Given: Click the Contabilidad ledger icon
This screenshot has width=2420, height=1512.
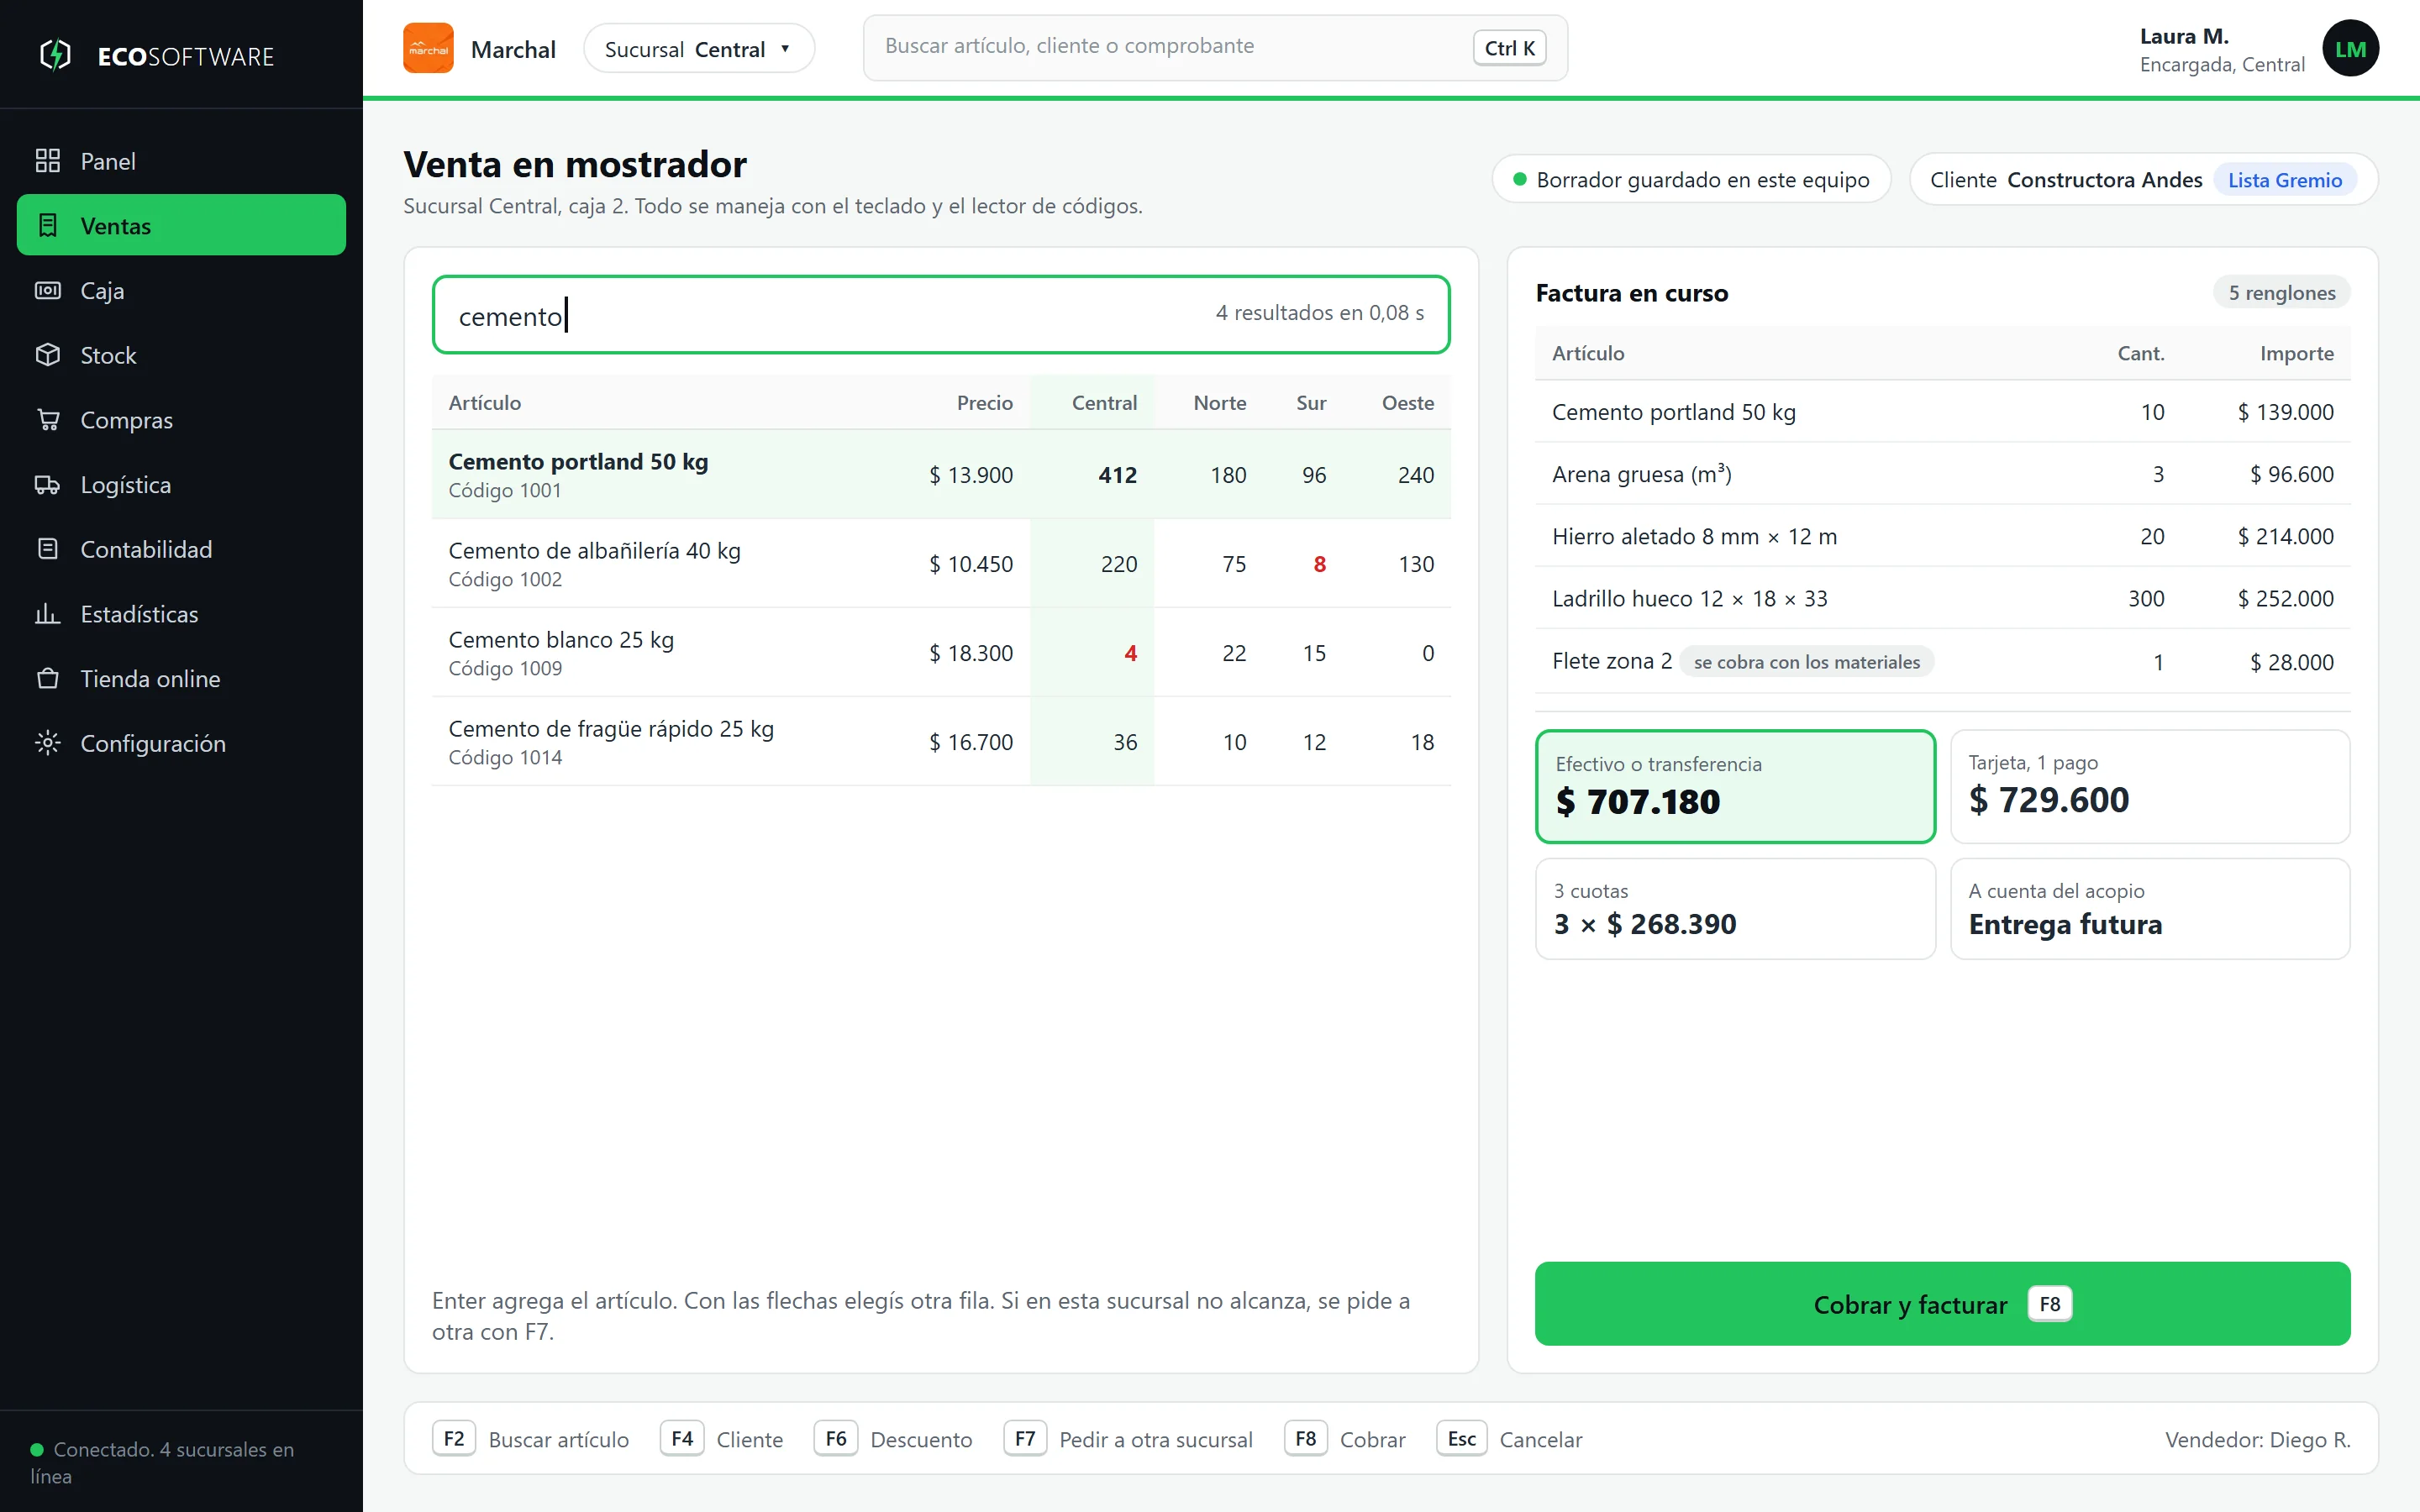Looking at the screenshot, I should tap(48, 549).
